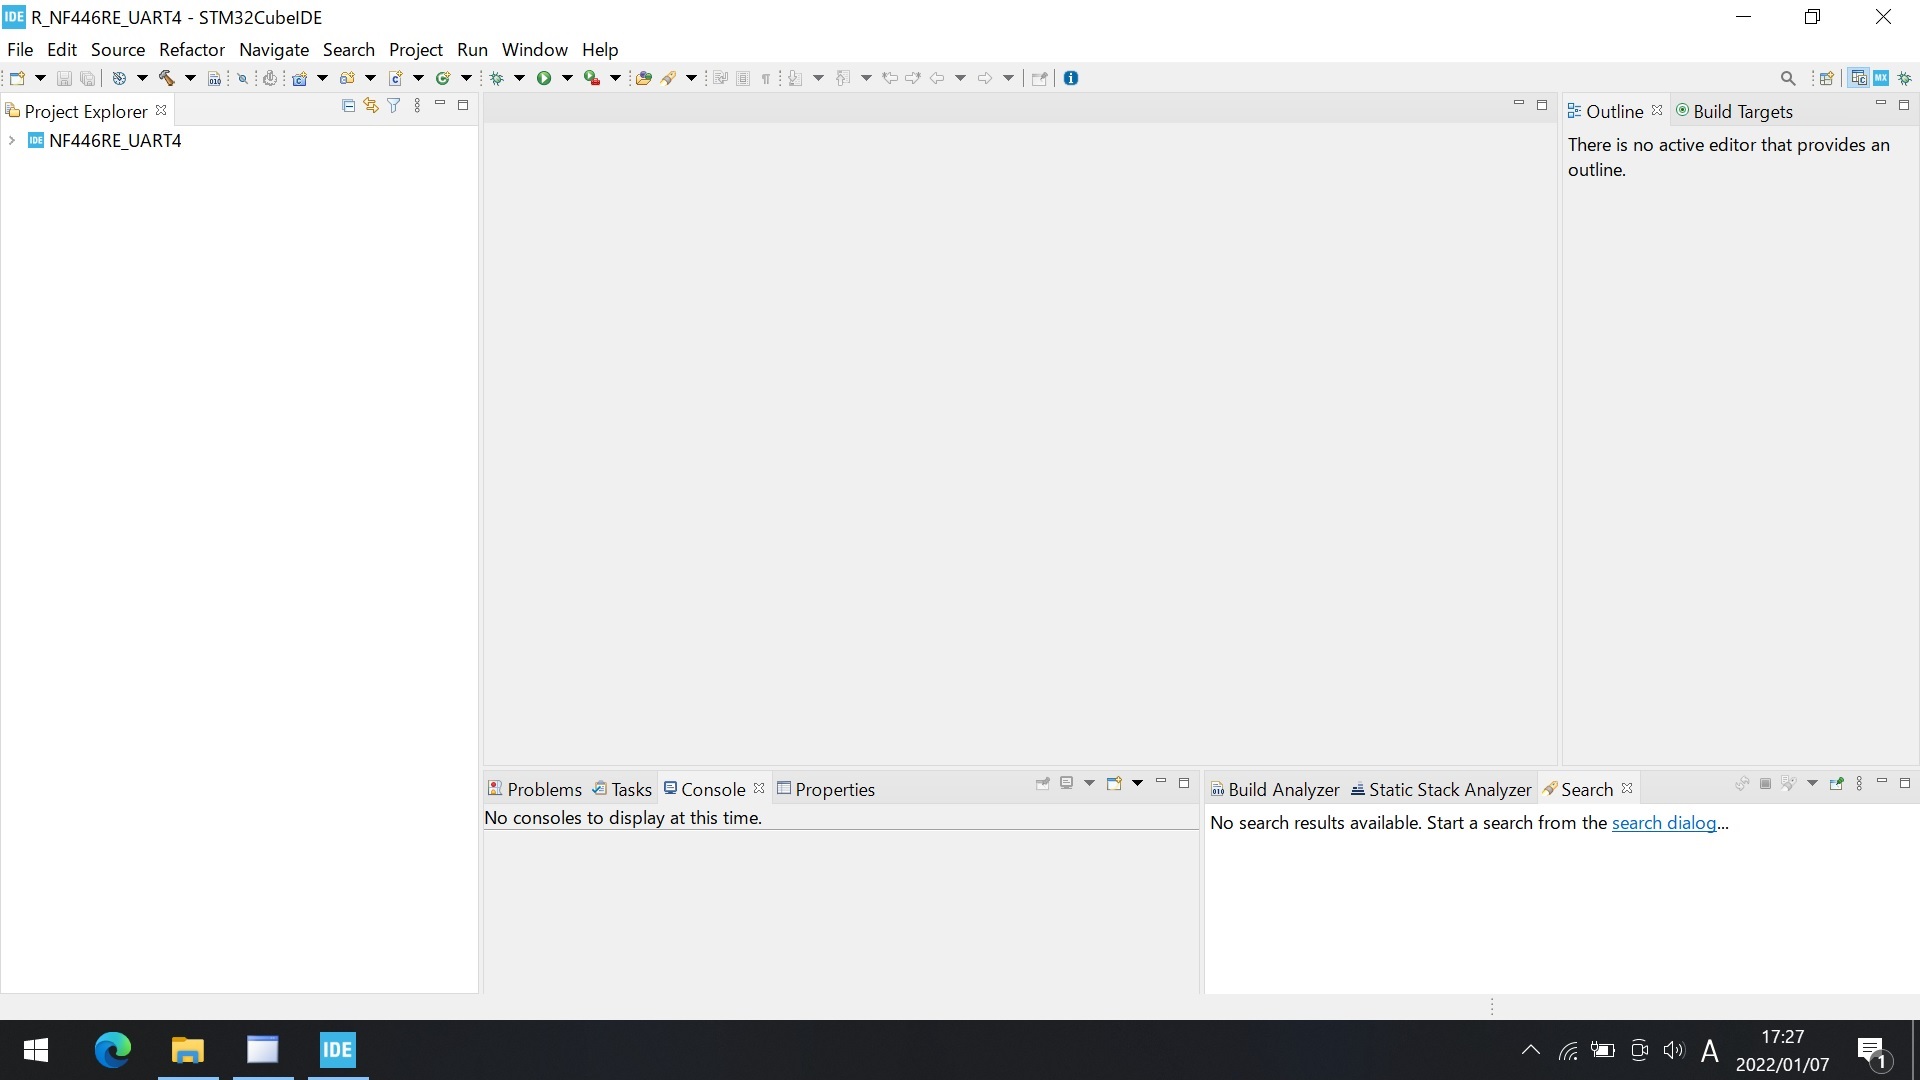This screenshot has width=1920, height=1080.
Task: Switch to the Static Stack Analyzer tab
Action: pos(1441,789)
